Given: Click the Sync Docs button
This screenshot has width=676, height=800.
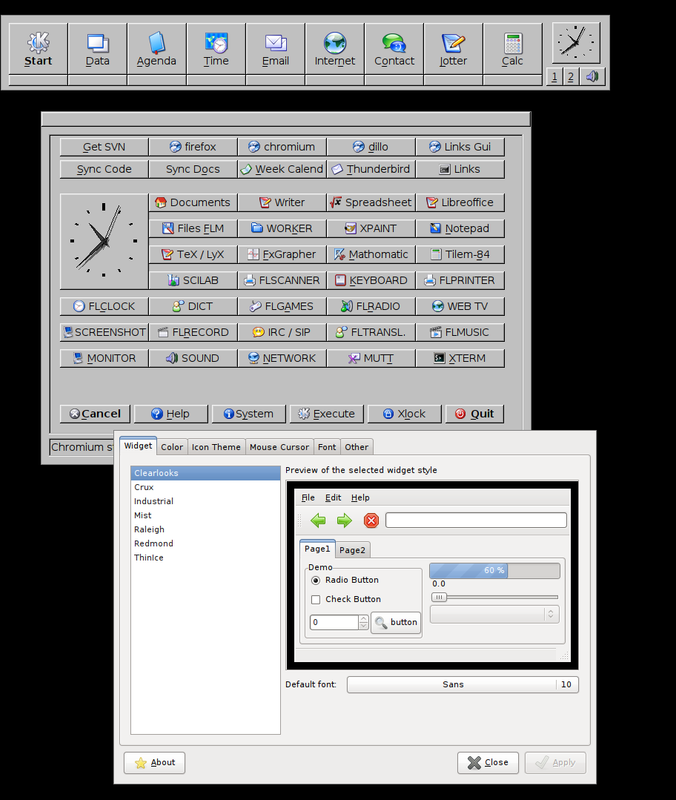Looking at the screenshot, I should 193,169.
